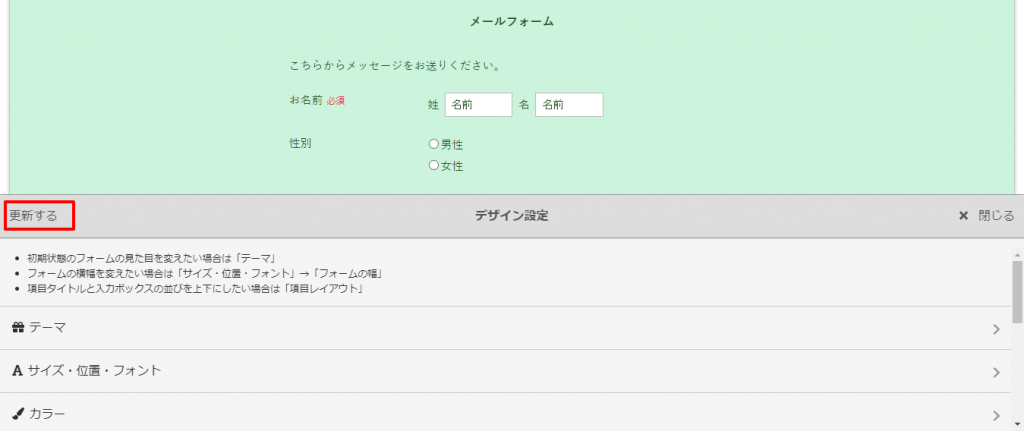Expand カラー section using its right chevron
This screenshot has height=431, width=1024.
point(996,415)
